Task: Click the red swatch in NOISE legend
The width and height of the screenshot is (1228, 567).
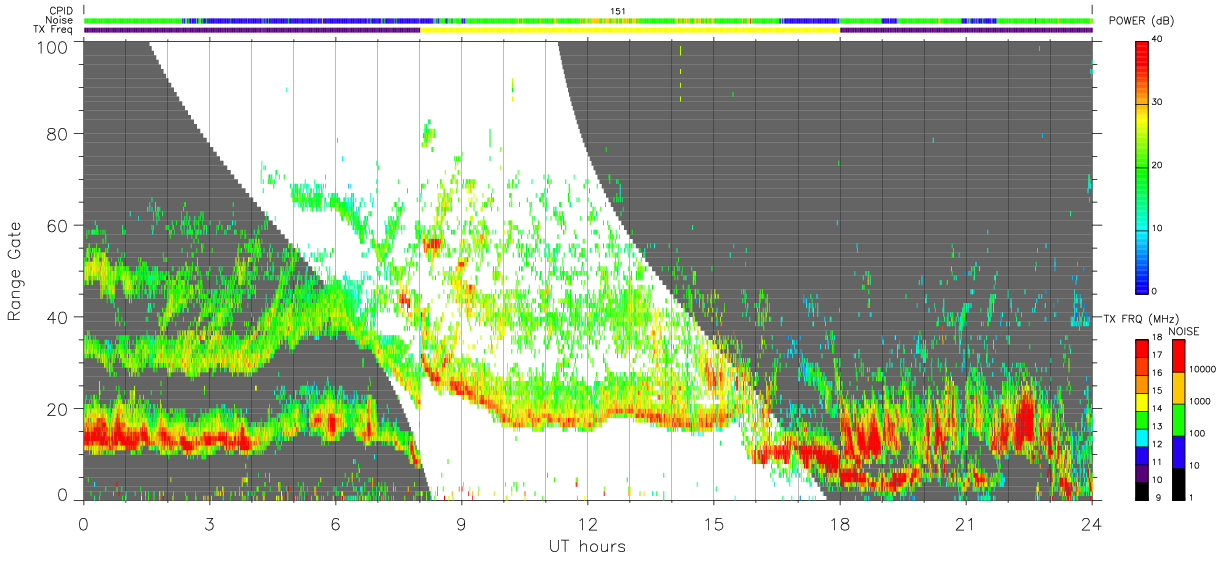Action: click(x=1177, y=356)
